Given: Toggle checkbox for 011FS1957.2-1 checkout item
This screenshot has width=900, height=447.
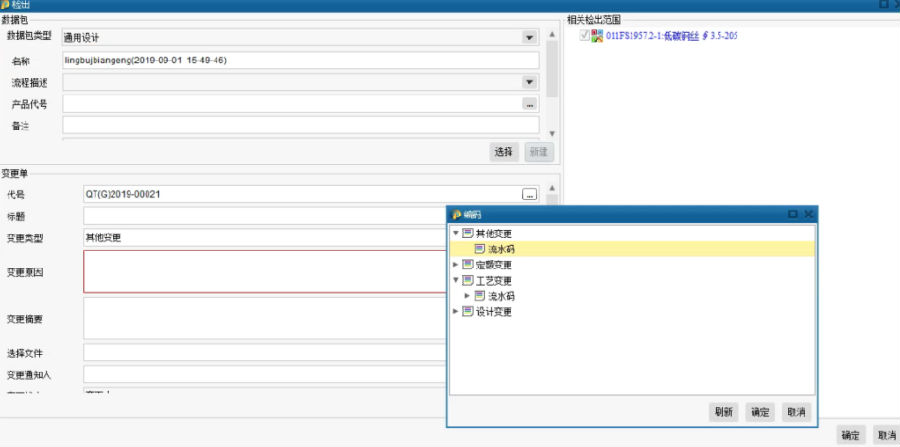Looking at the screenshot, I should tap(584, 36).
